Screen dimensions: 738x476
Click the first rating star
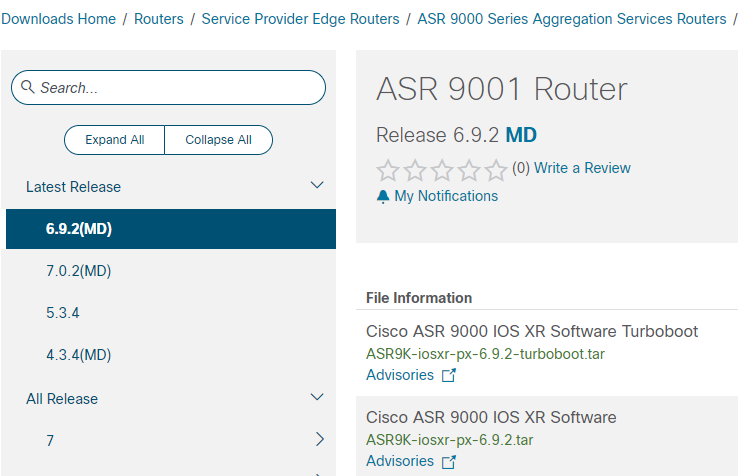tap(388, 170)
